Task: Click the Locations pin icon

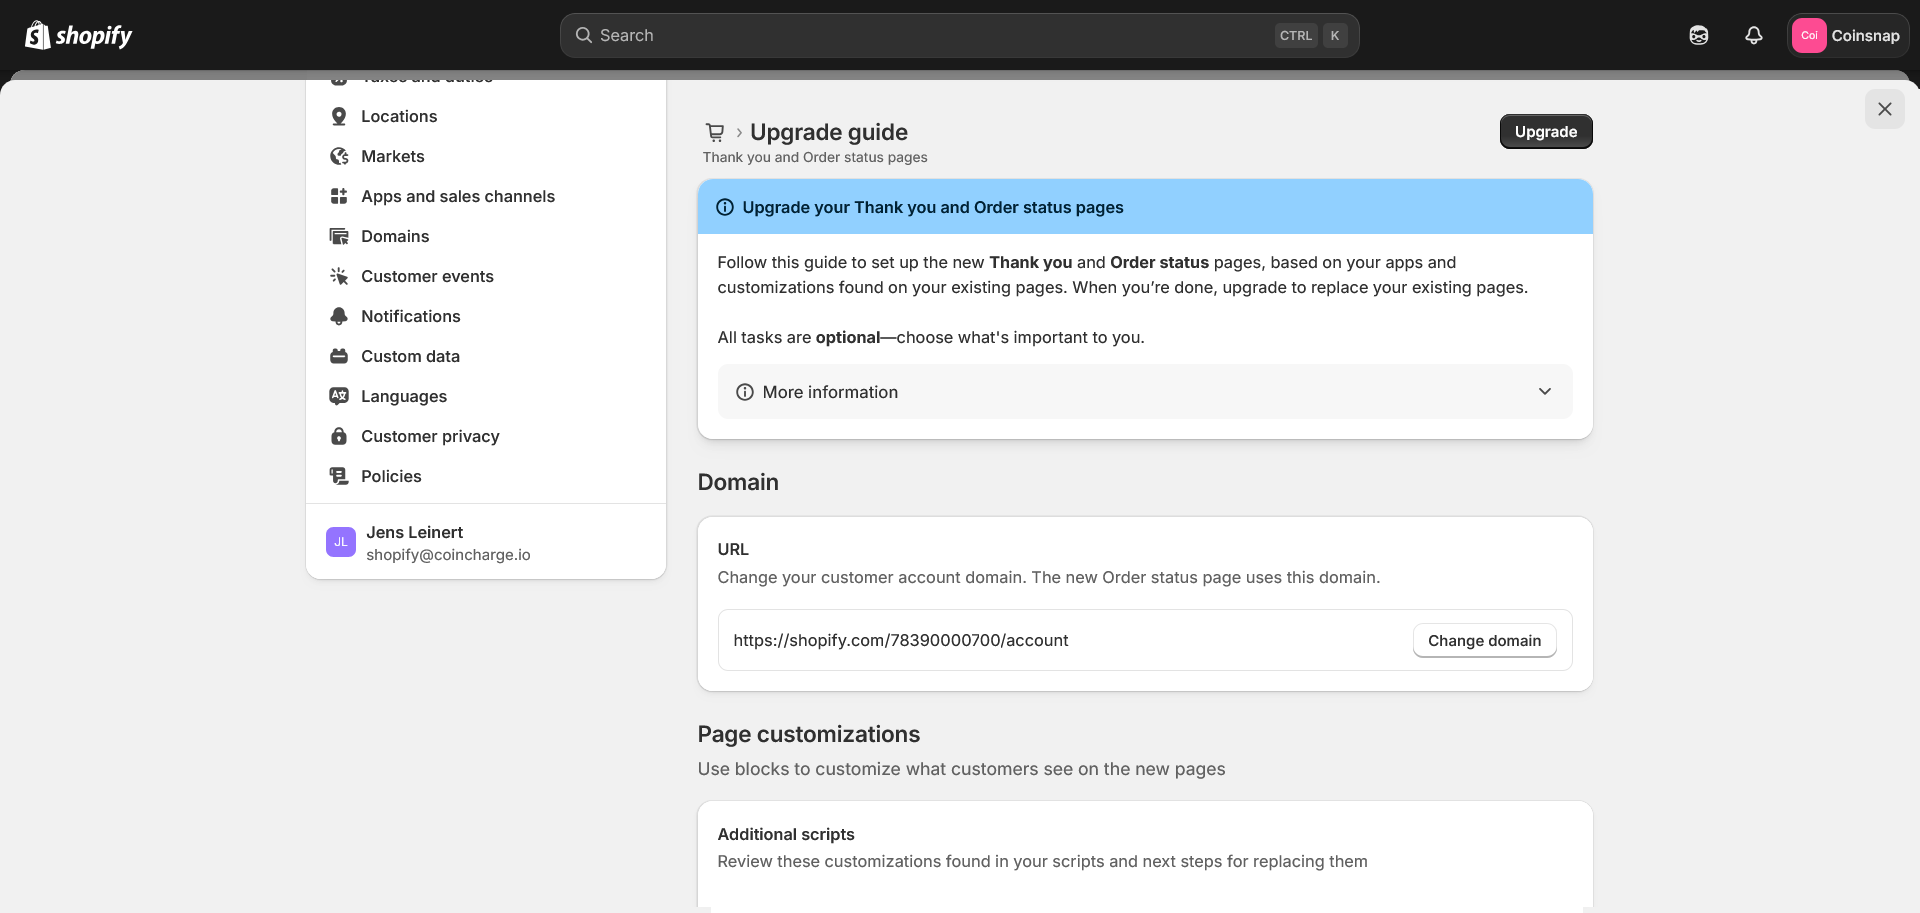Action: pos(339,116)
